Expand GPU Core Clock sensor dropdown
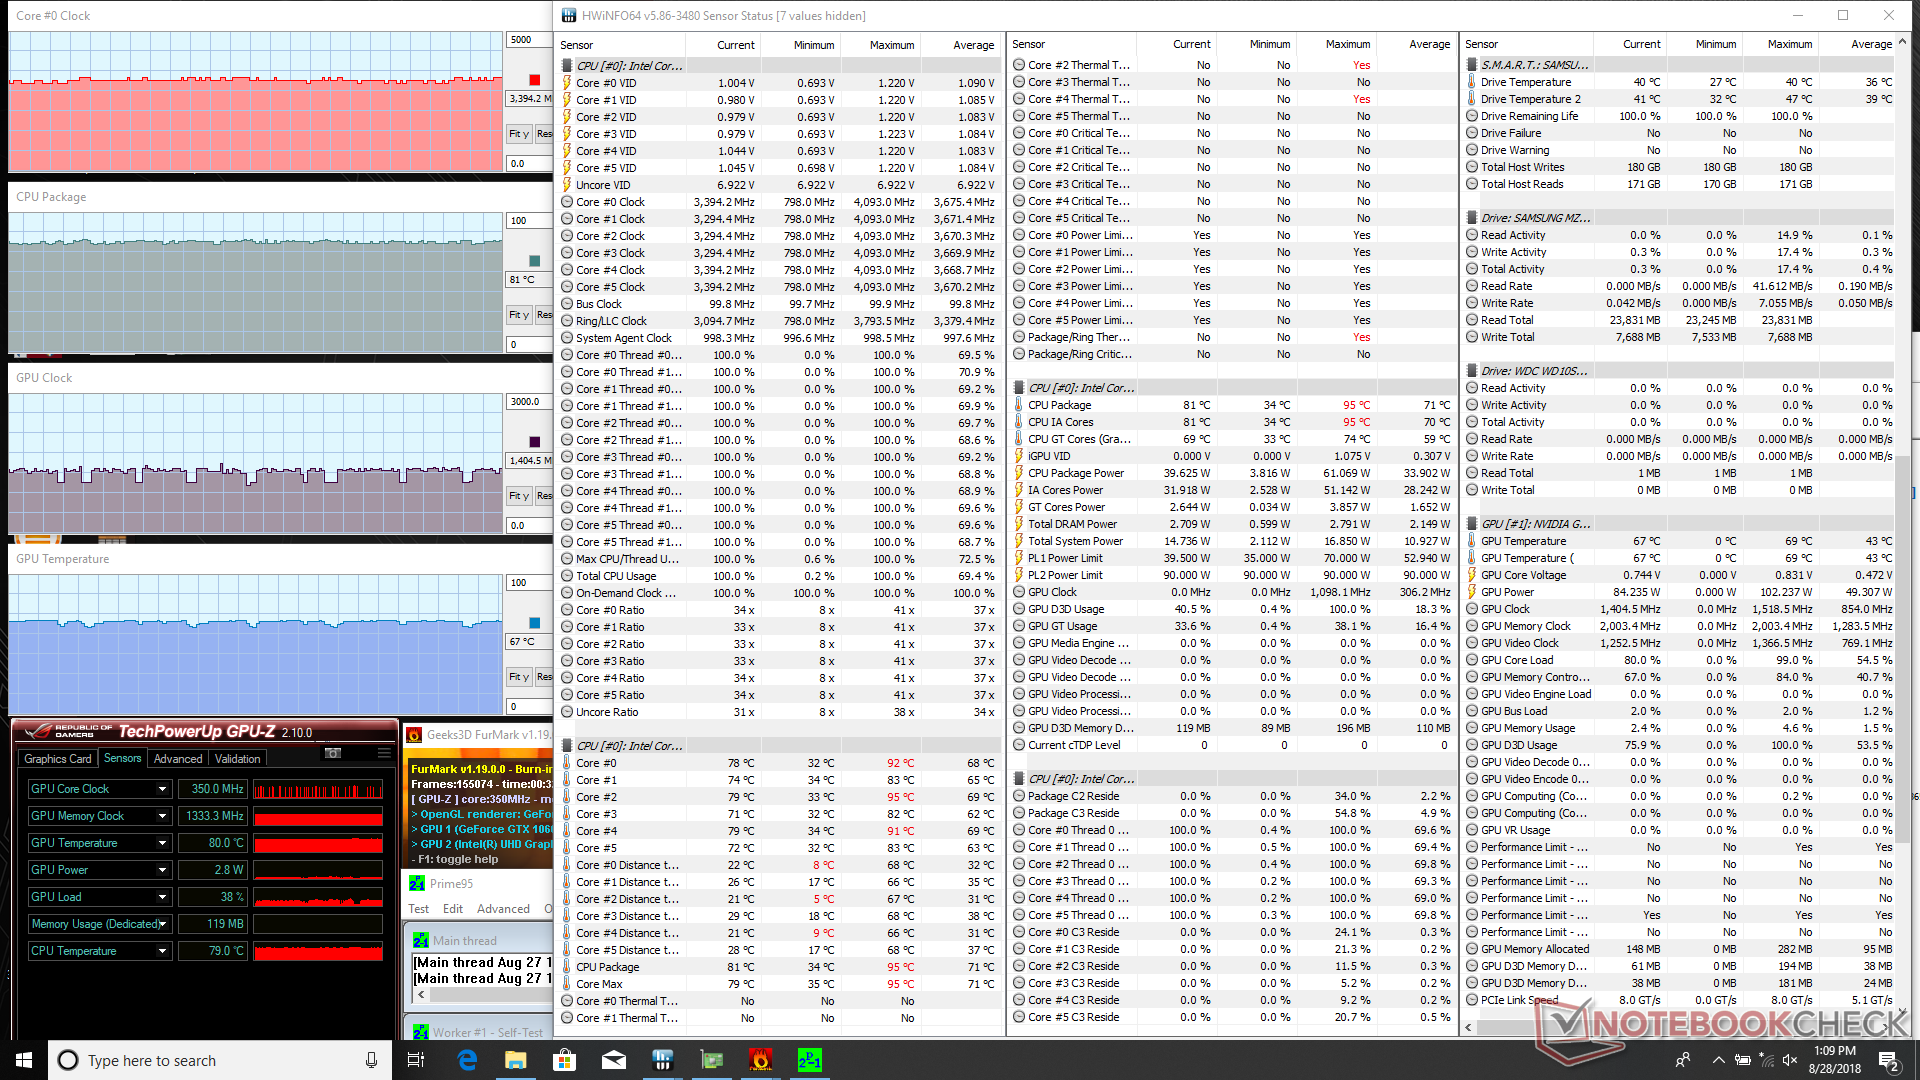The image size is (1920, 1080). click(x=162, y=789)
